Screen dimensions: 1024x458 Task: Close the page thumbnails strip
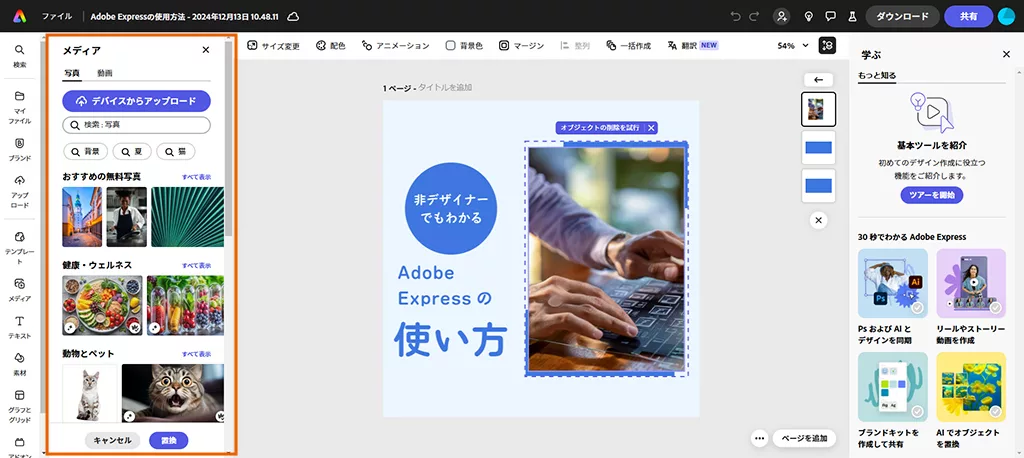[818, 220]
